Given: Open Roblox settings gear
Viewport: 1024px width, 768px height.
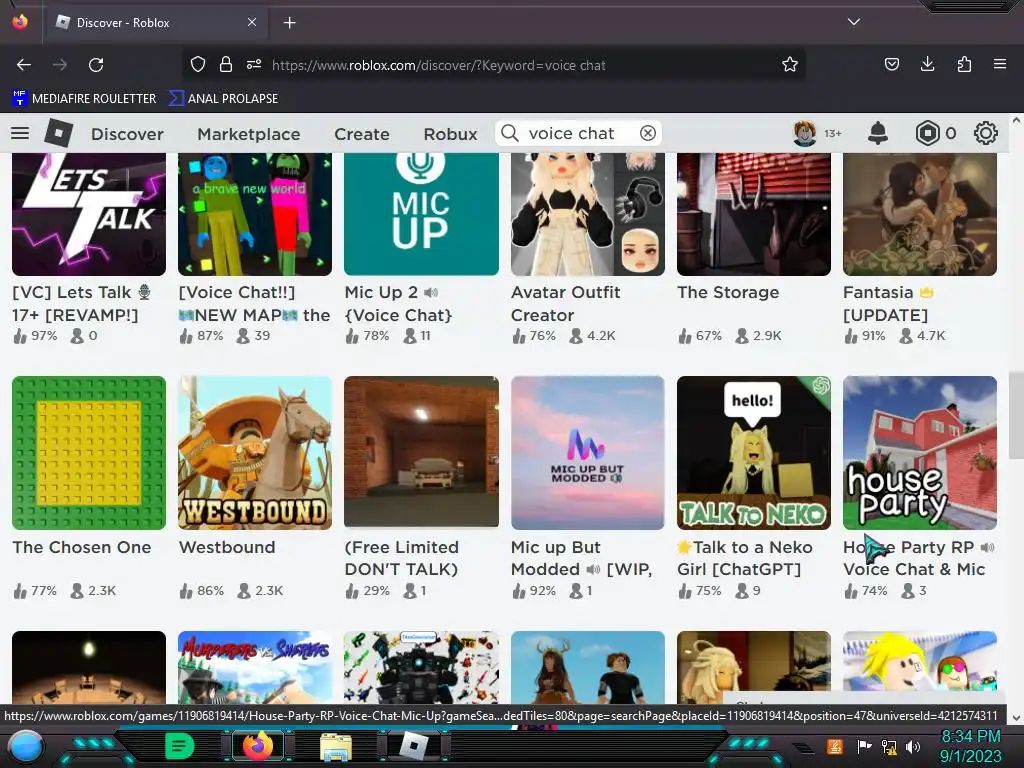Looking at the screenshot, I should pyautogui.click(x=985, y=133).
